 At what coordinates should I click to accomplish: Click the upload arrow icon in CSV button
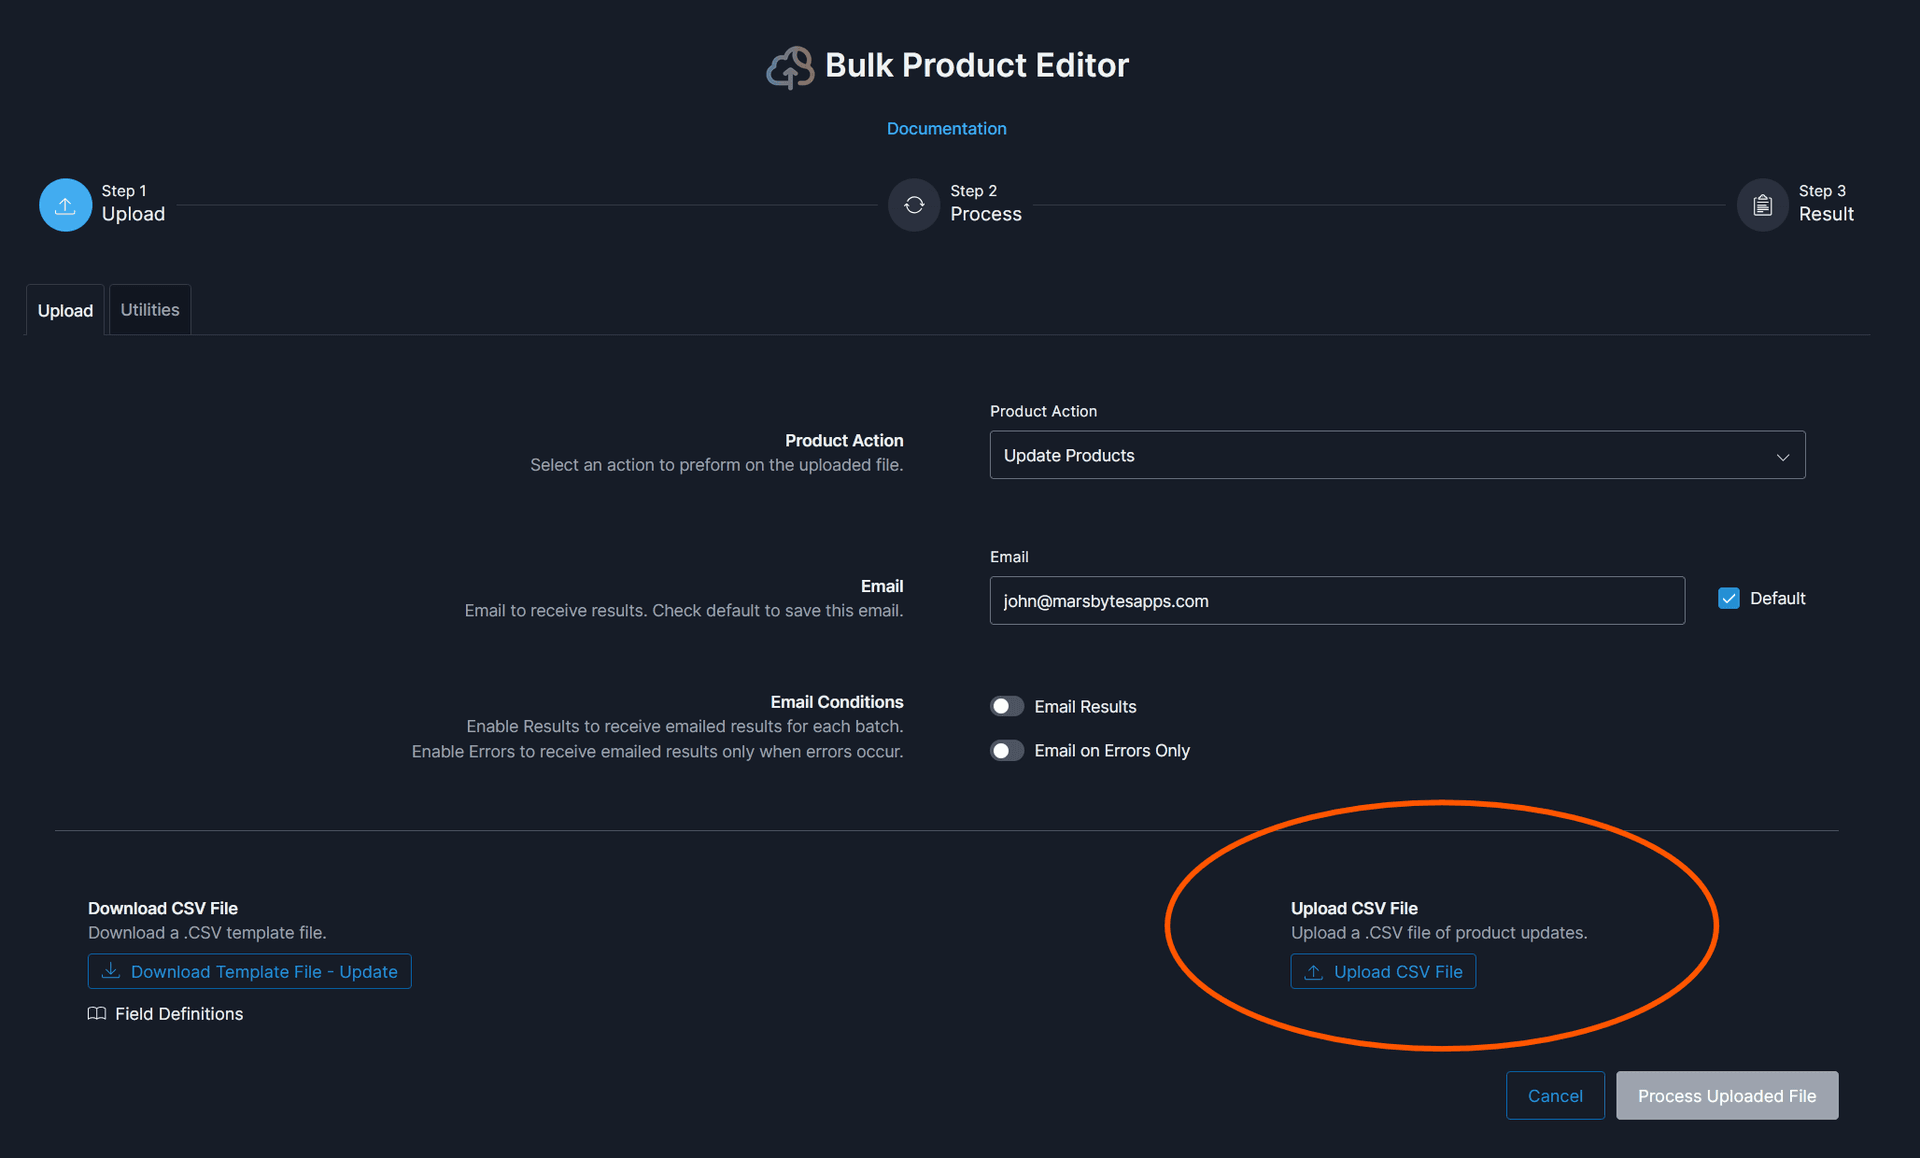tap(1314, 972)
